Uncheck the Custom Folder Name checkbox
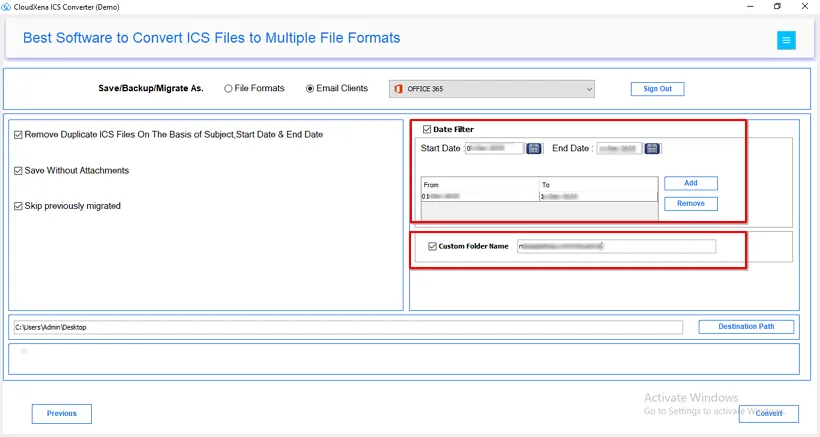The image size is (820, 437). (x=432, y=246)
